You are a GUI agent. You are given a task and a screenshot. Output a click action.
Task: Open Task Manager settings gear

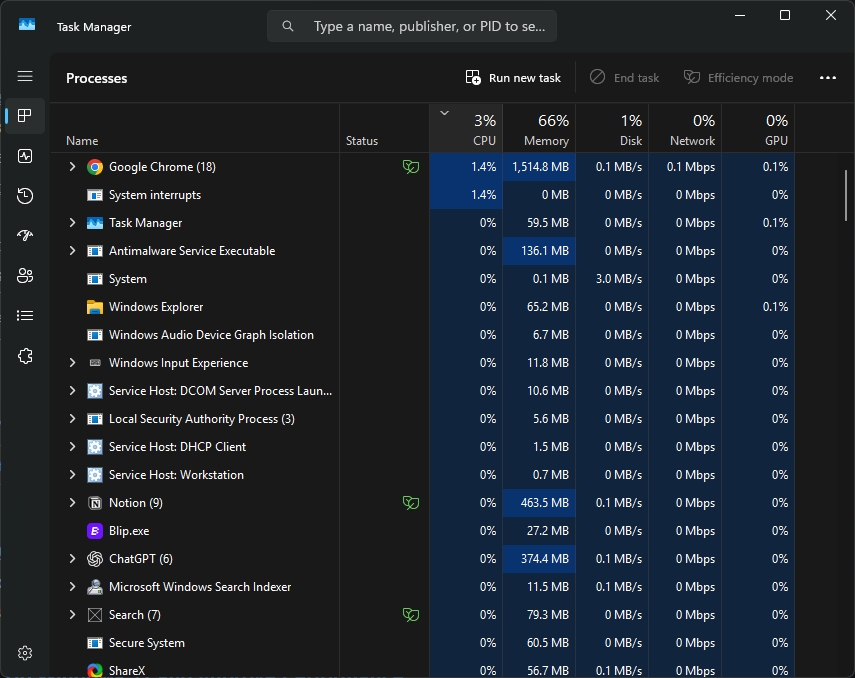coord(25,653)
